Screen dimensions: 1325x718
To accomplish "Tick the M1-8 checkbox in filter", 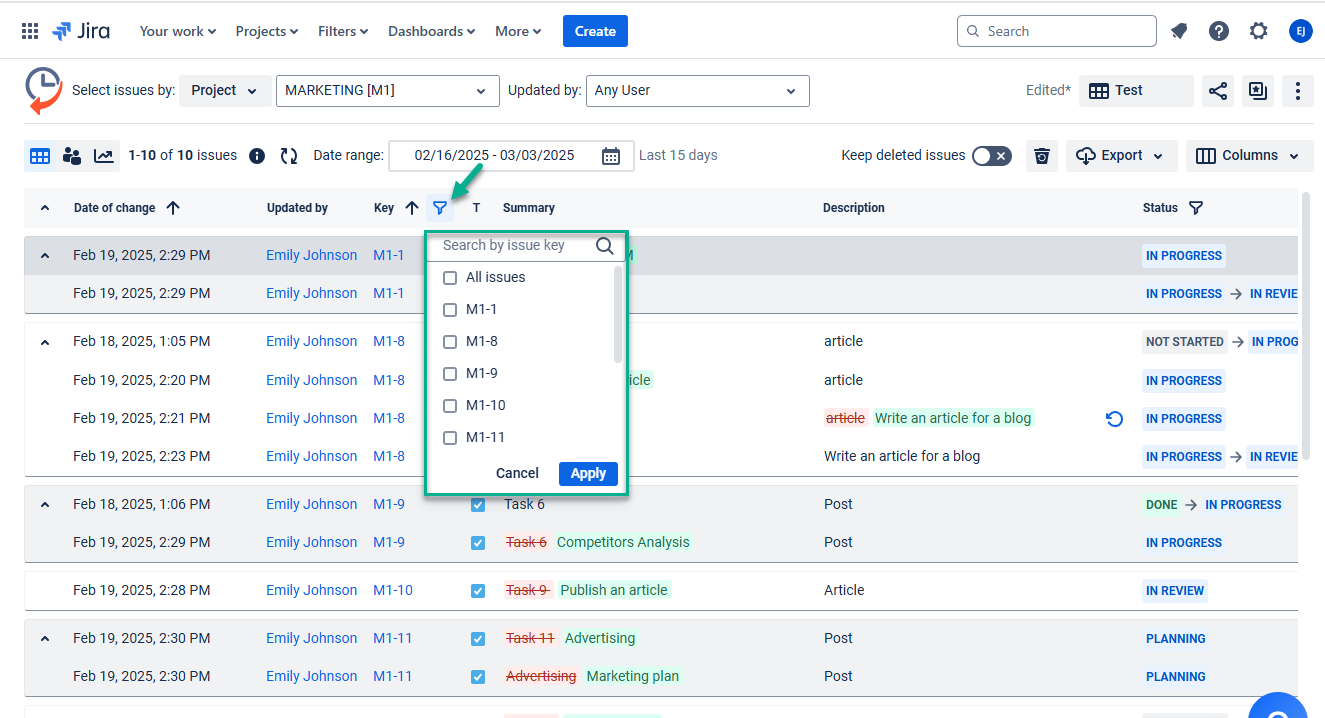I will [450, 342].
